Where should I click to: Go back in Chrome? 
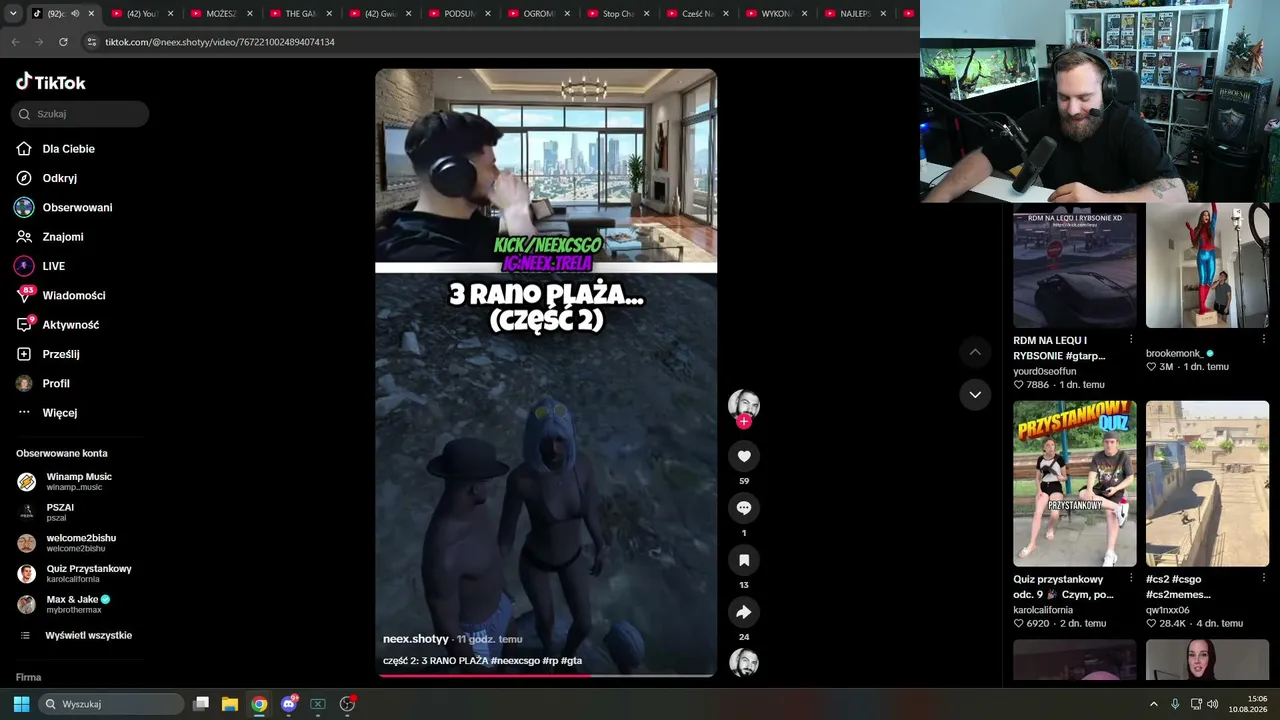coord(15,42)
